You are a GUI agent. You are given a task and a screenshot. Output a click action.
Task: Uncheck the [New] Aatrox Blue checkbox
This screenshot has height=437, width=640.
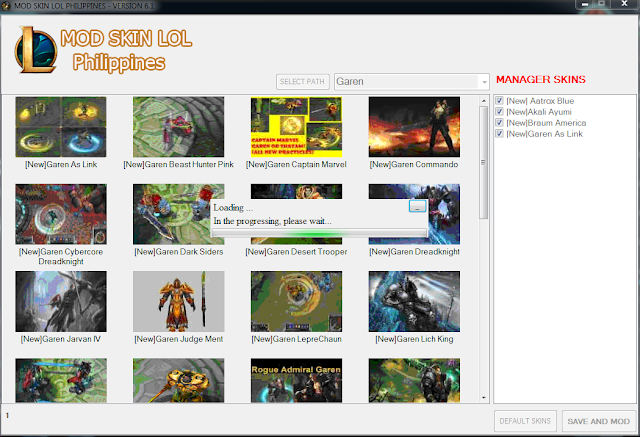[499, 101]
